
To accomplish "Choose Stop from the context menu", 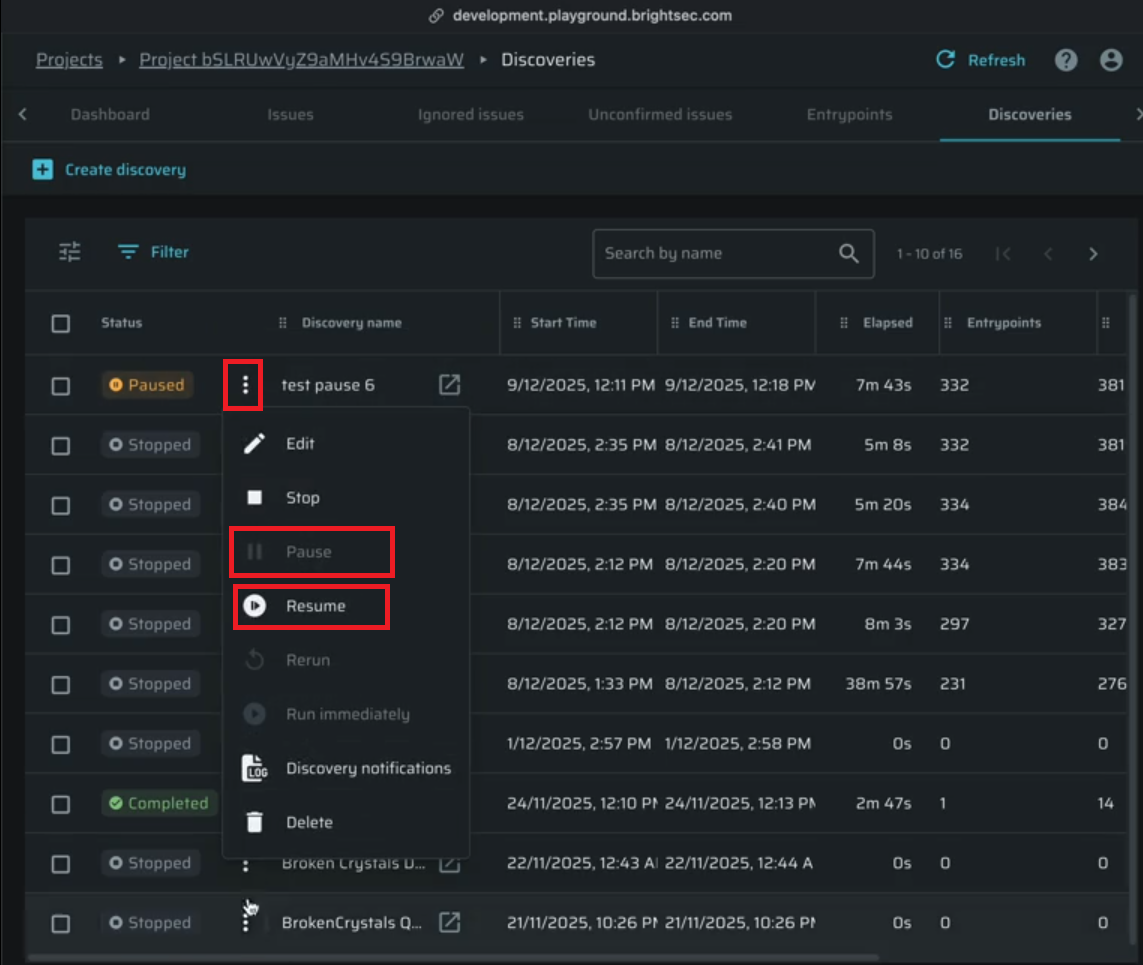I will tap(346, 497).
